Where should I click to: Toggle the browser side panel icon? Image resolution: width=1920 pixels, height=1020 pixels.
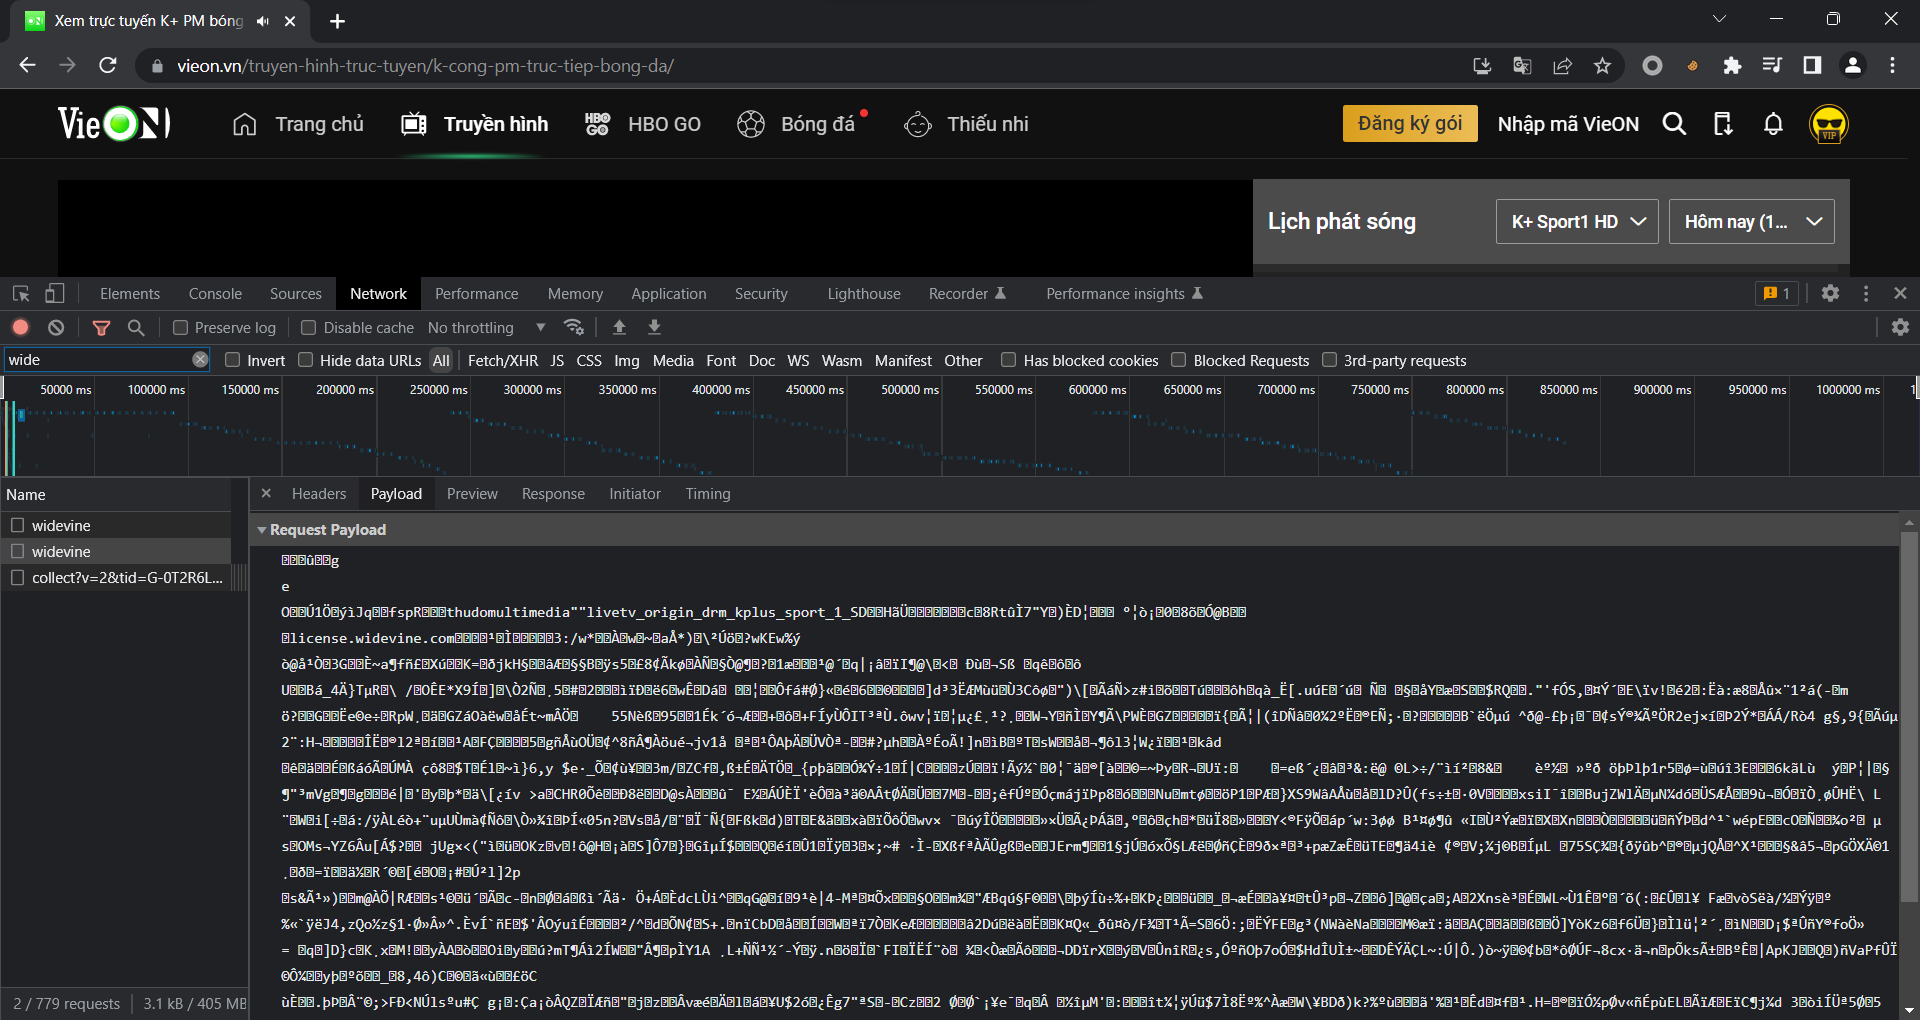pos(1812,65)
